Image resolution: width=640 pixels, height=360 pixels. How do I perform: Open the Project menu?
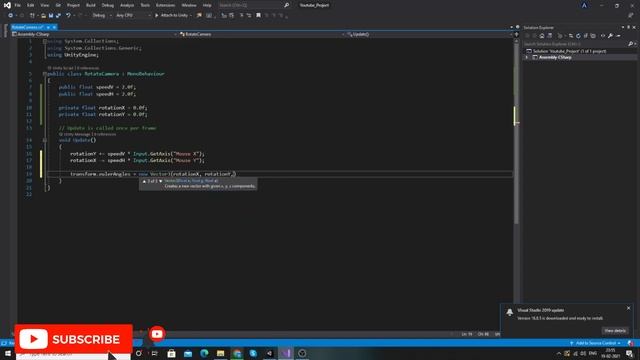pos(73,5)
